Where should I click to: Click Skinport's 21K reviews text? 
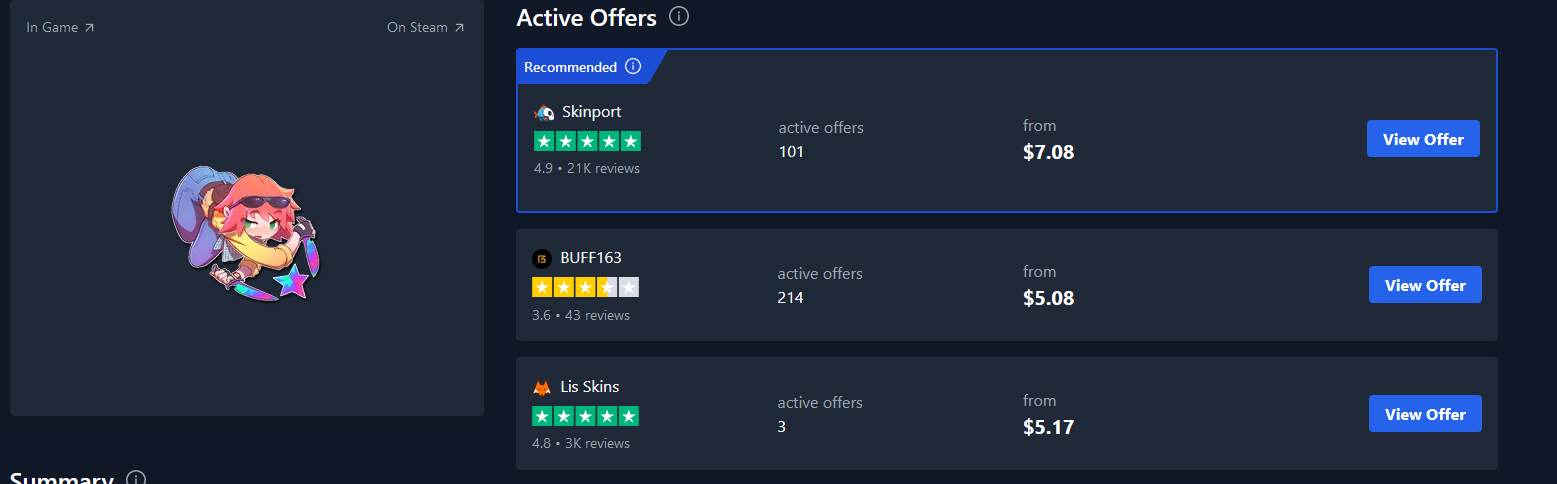[603, 168]
